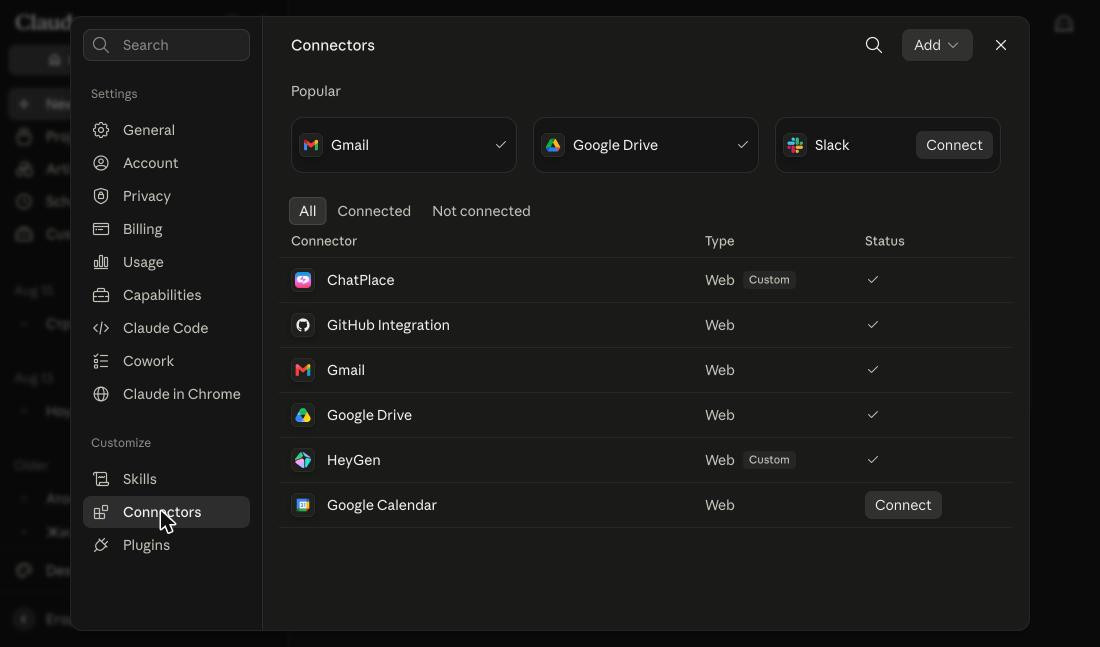Close the settings dialog
Screen dimensions: 1100x647
point(1001,45)
